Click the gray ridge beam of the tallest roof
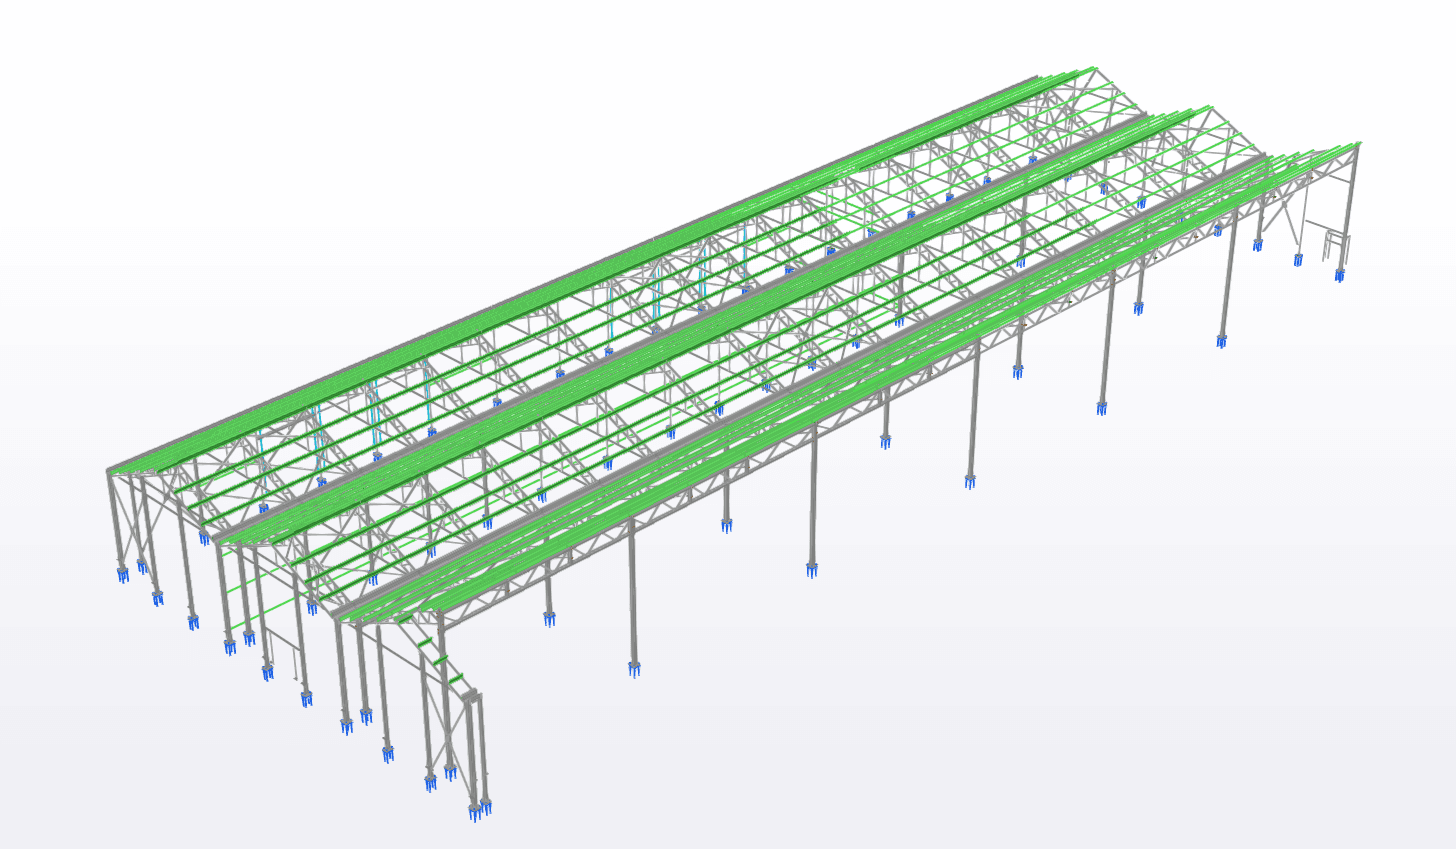Screen dimensions: 1456x849 point(600,268)
